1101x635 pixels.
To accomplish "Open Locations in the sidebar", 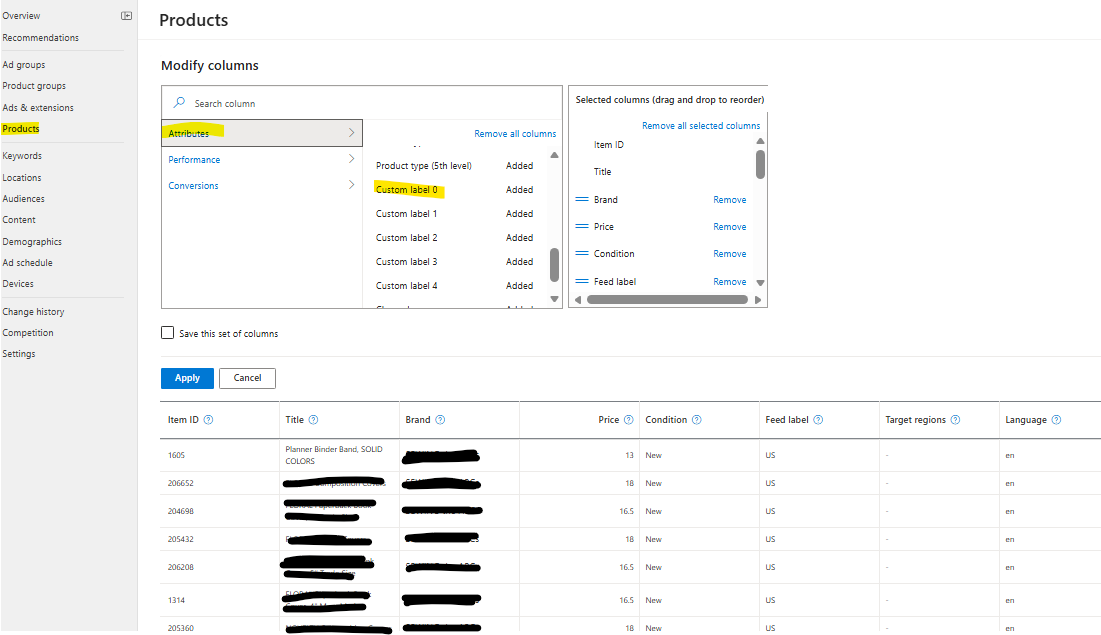I will pos(22,178).
